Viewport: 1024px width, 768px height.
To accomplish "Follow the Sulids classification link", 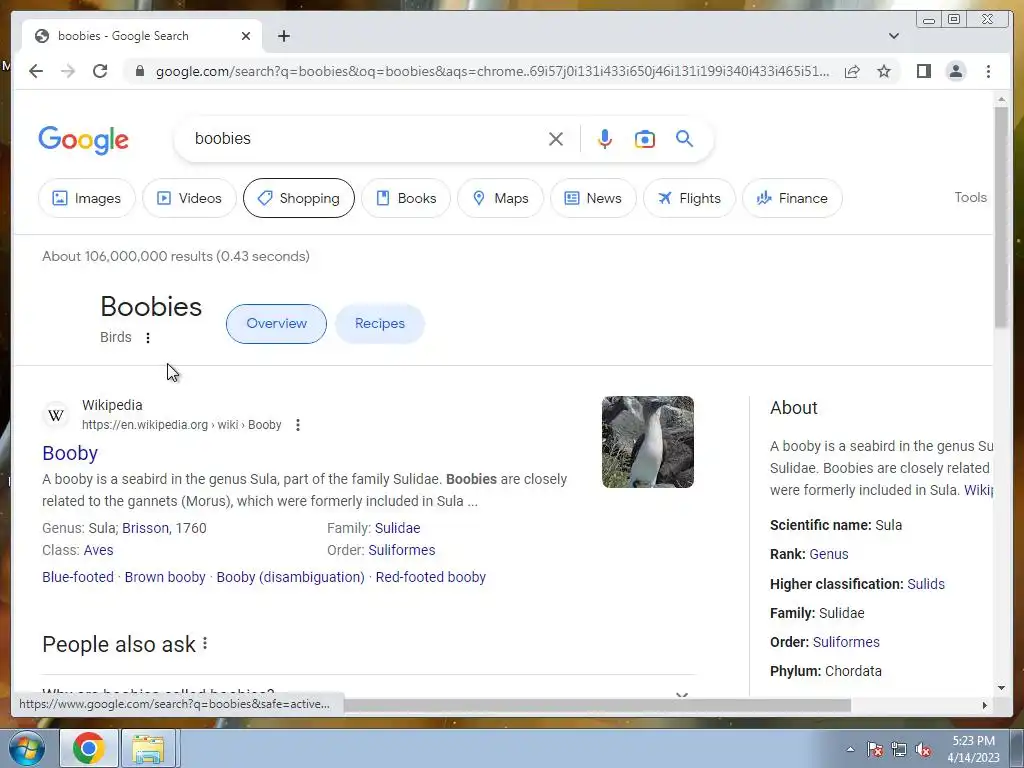I will click(926, 584).
